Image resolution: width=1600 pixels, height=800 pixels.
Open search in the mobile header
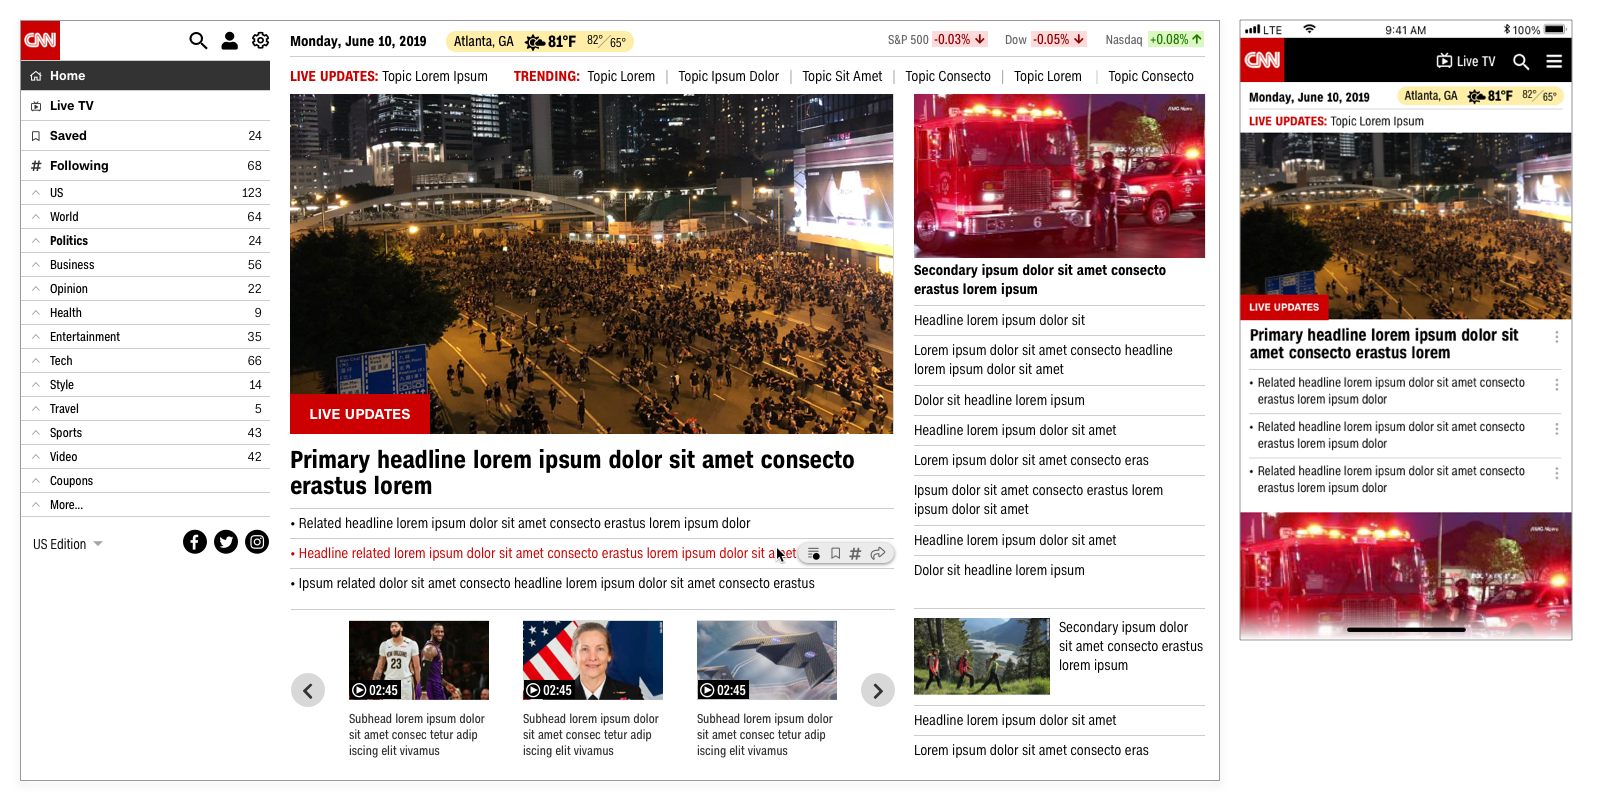coord(1521,61)
